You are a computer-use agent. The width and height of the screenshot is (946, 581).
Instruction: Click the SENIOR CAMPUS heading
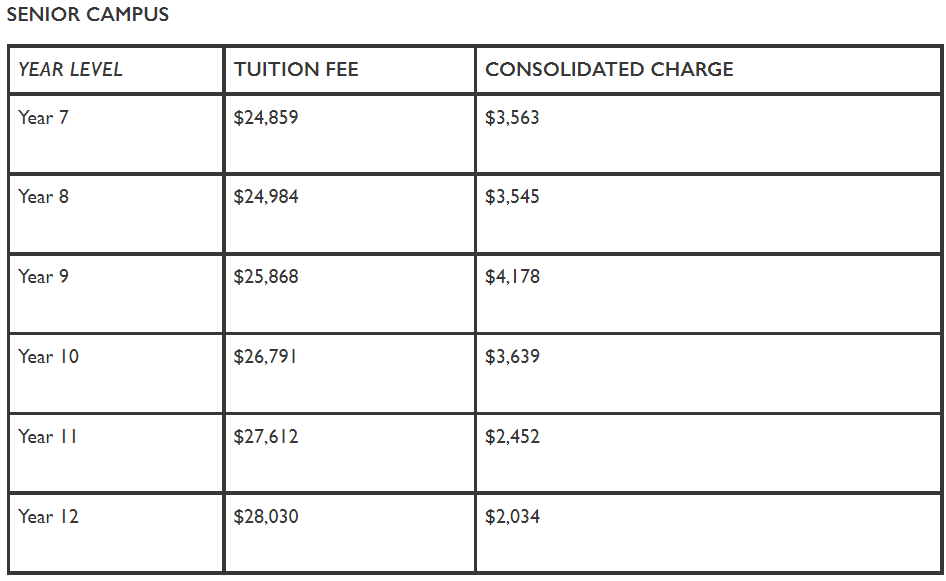pos(87,14)
